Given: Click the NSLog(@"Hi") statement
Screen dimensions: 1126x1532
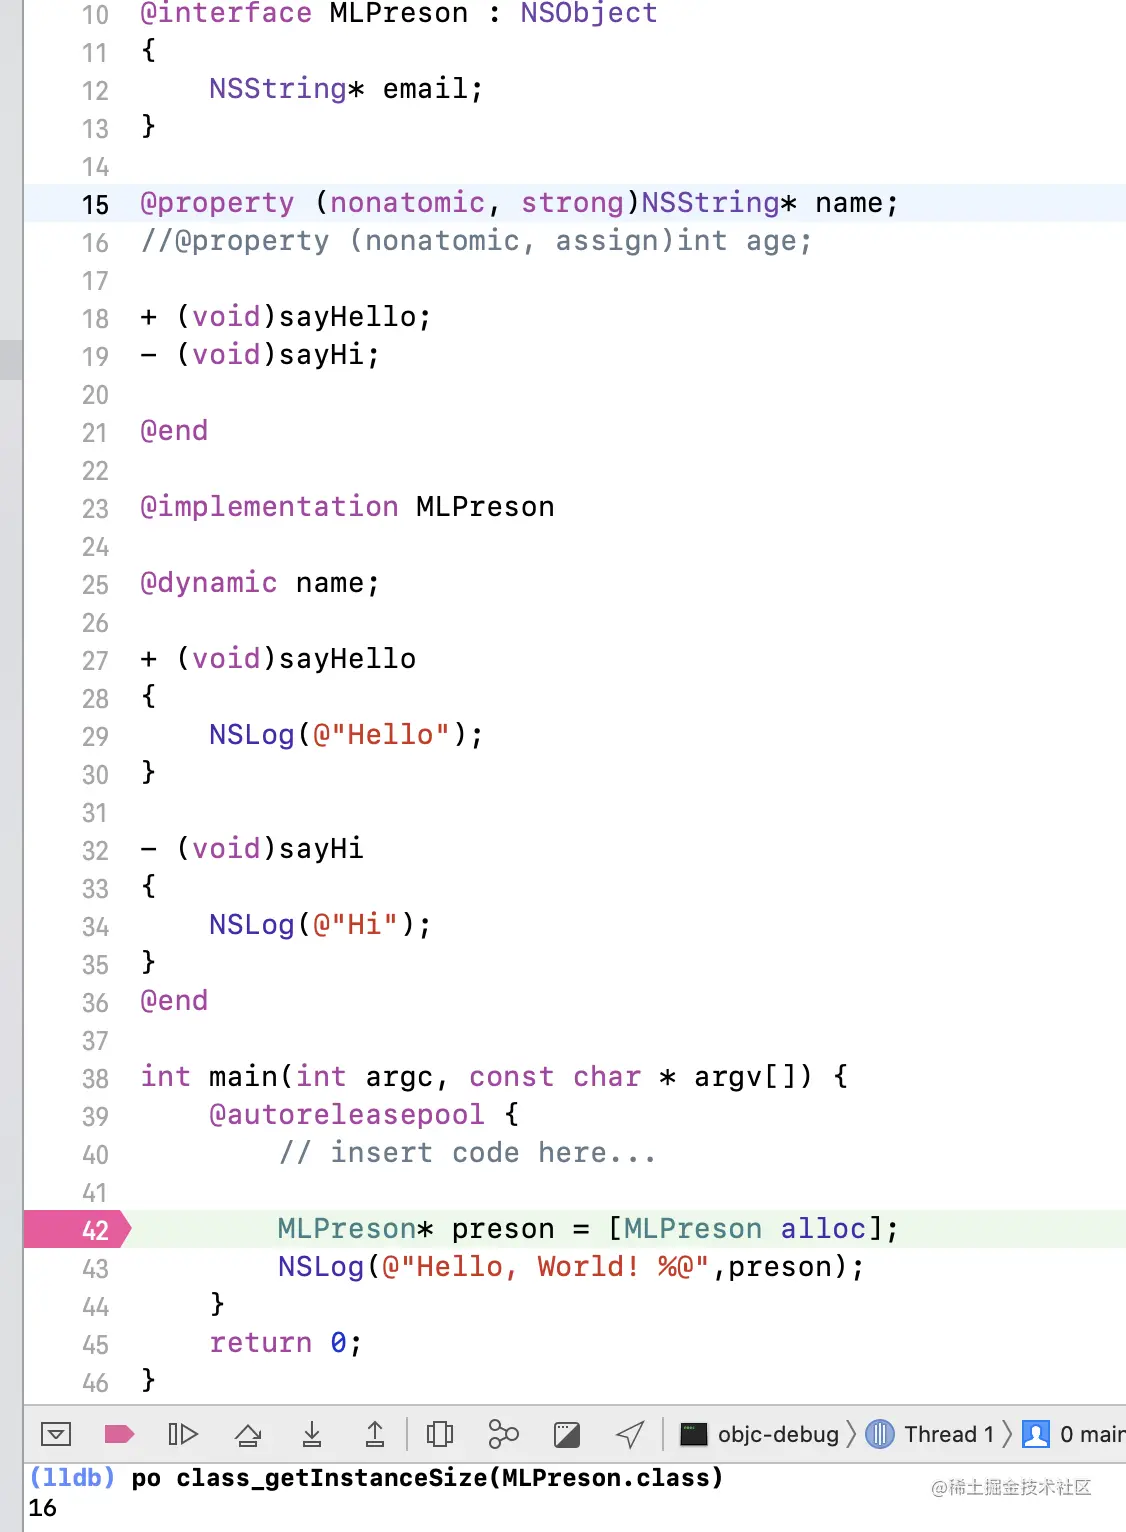Looking at the screenshot, I should pos(320,925).
